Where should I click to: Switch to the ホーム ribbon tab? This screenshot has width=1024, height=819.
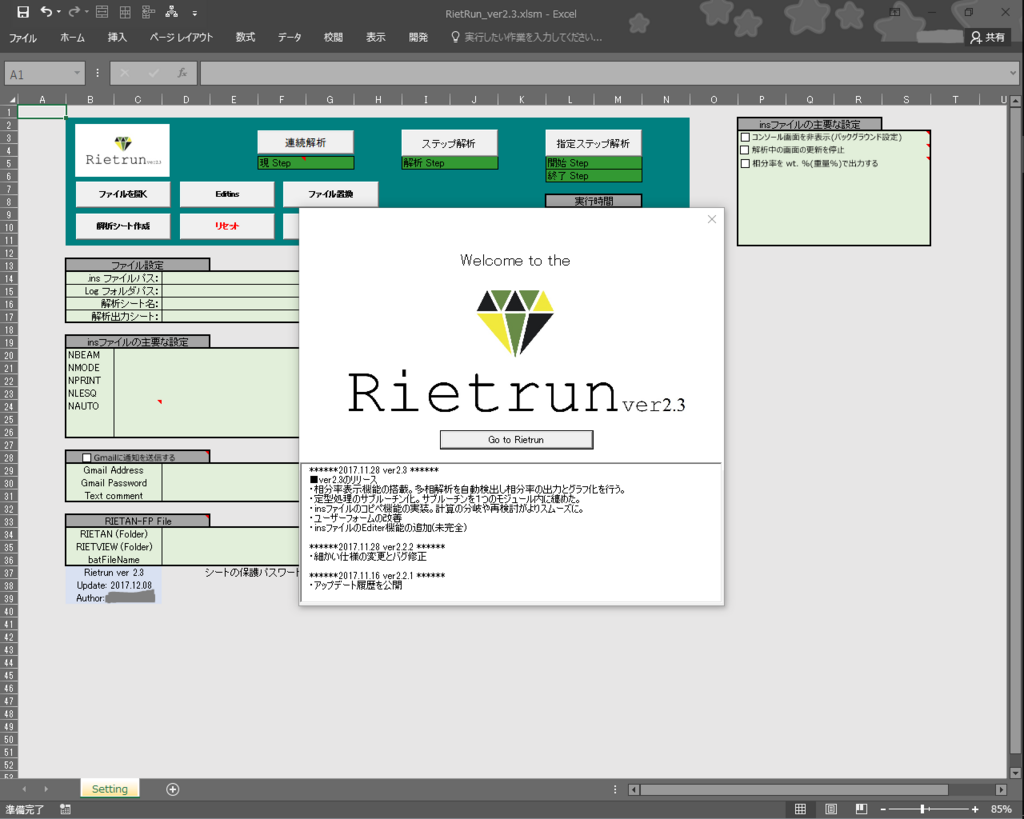[x=72, y=38]
